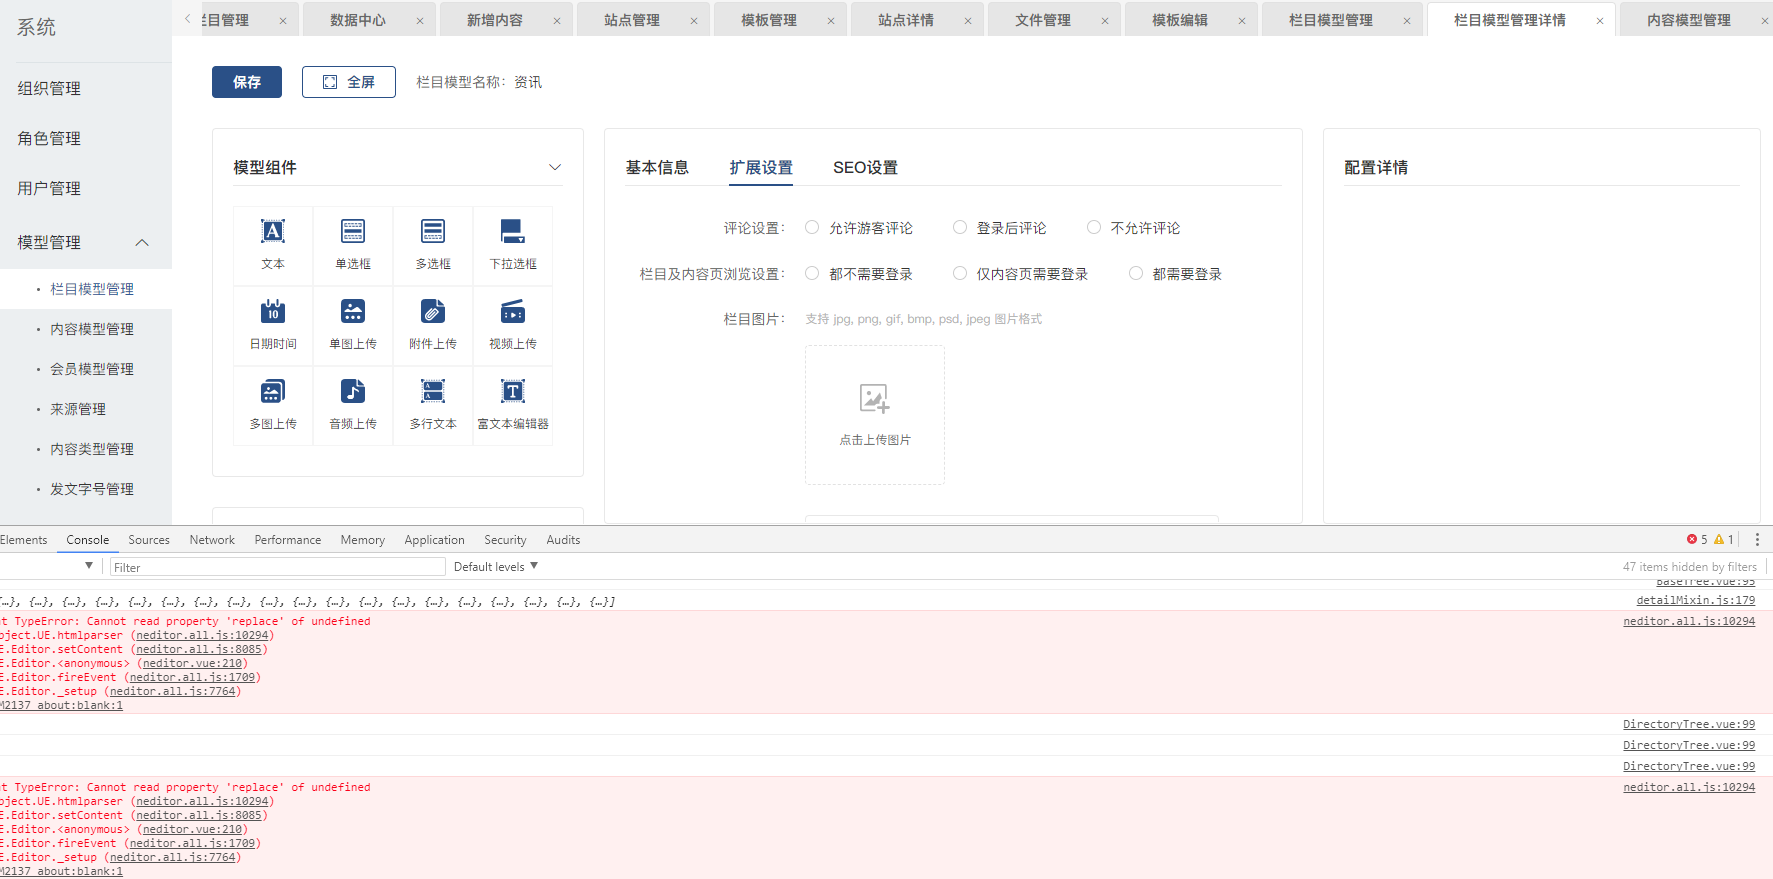Select the 附件上传 attachment upload icon
The width and height of the screenshot is (1773, 879).
click(433, 312)
